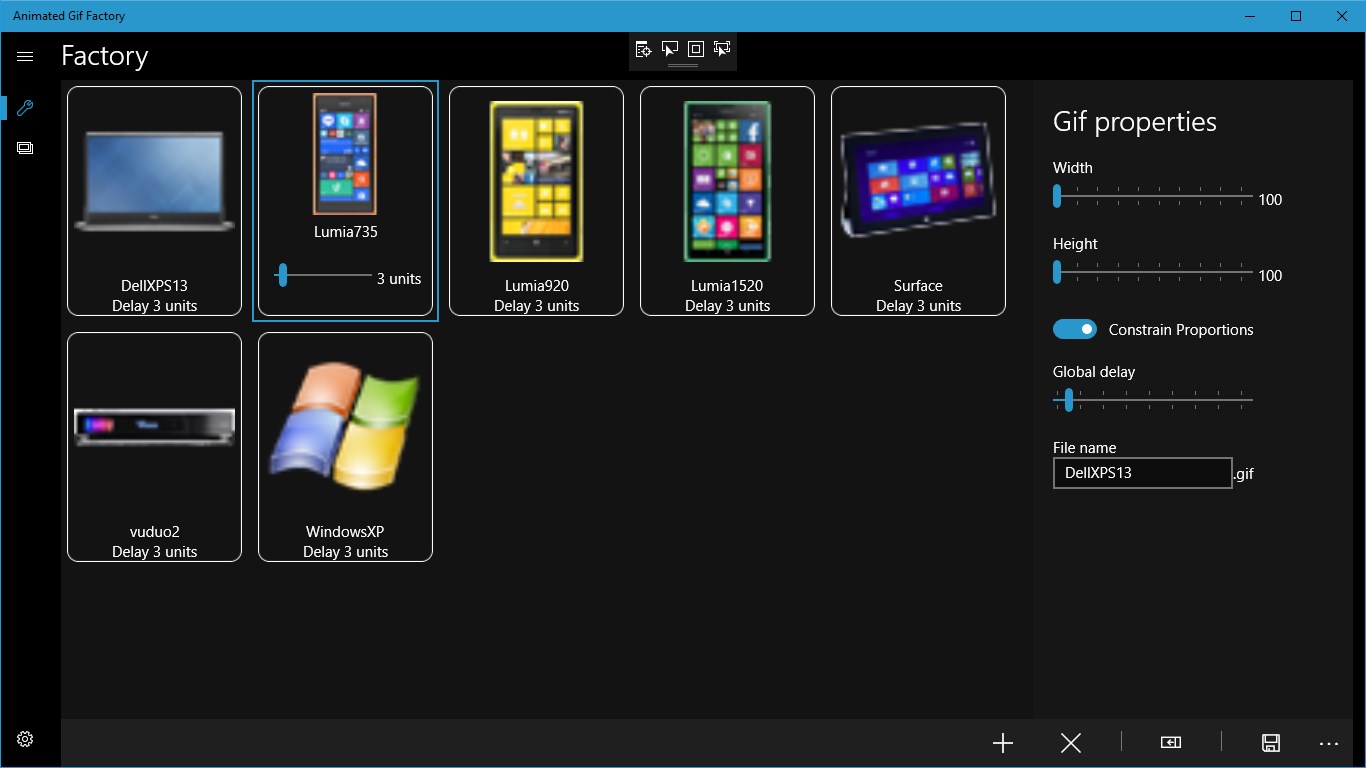Open settings gear in the sidebar
This screenshot has height=768, width=1366.
point(25,739)
